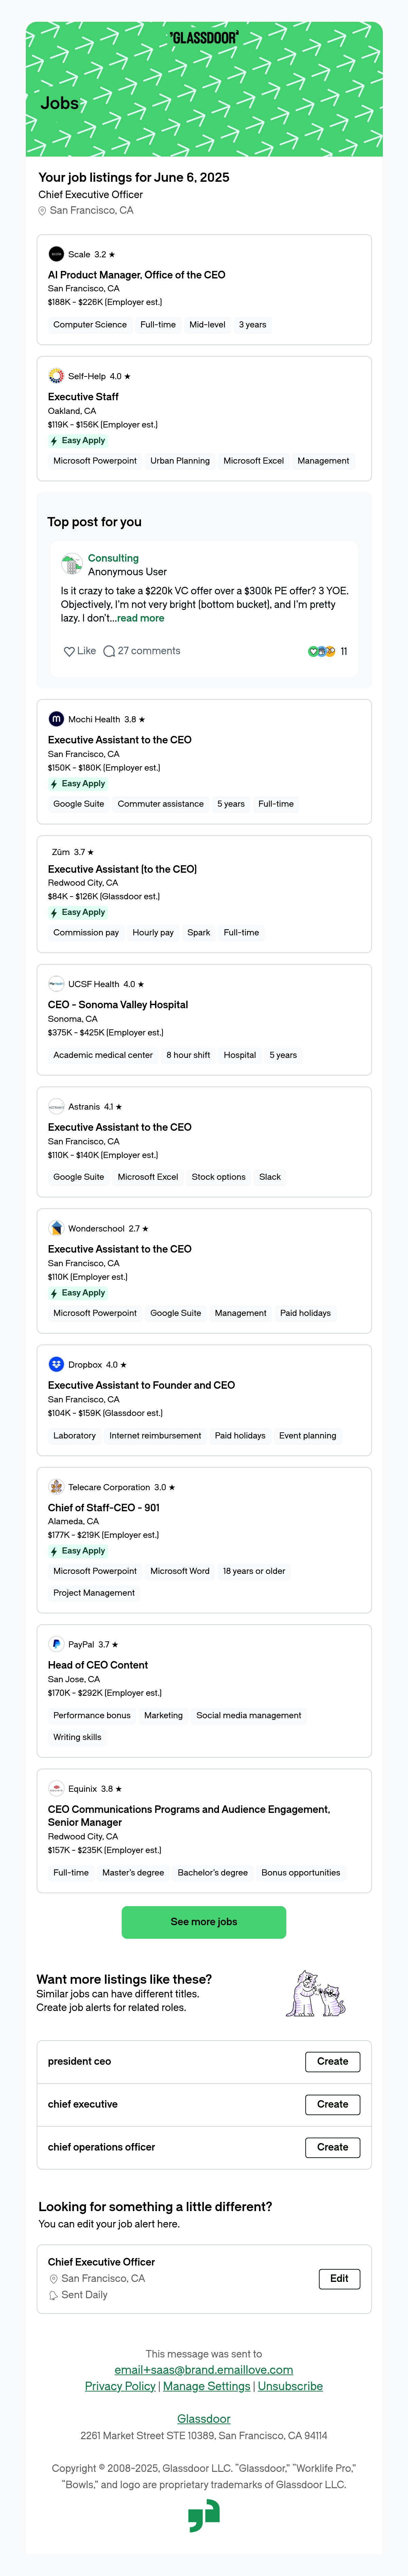Image resolution: width=408 pixels, height=2576 pixels.
Task: Create alert for president ceo
Action: tap(332, 2061)
